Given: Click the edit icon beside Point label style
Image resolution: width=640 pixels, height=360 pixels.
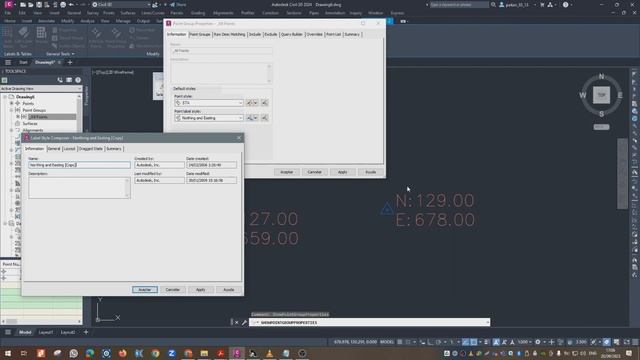Looking at the screenshot, I should pos(249,118).
